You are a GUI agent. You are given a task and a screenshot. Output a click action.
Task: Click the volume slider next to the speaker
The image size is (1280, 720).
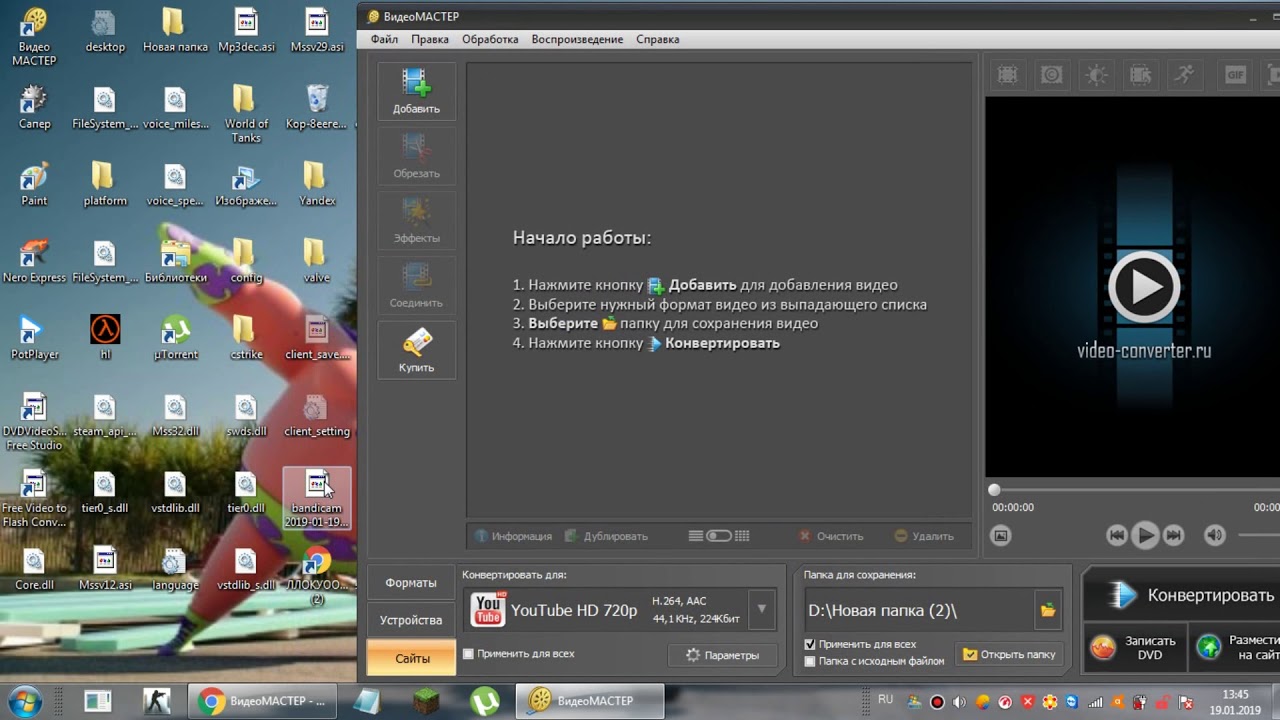click(x=1258, y=536)
